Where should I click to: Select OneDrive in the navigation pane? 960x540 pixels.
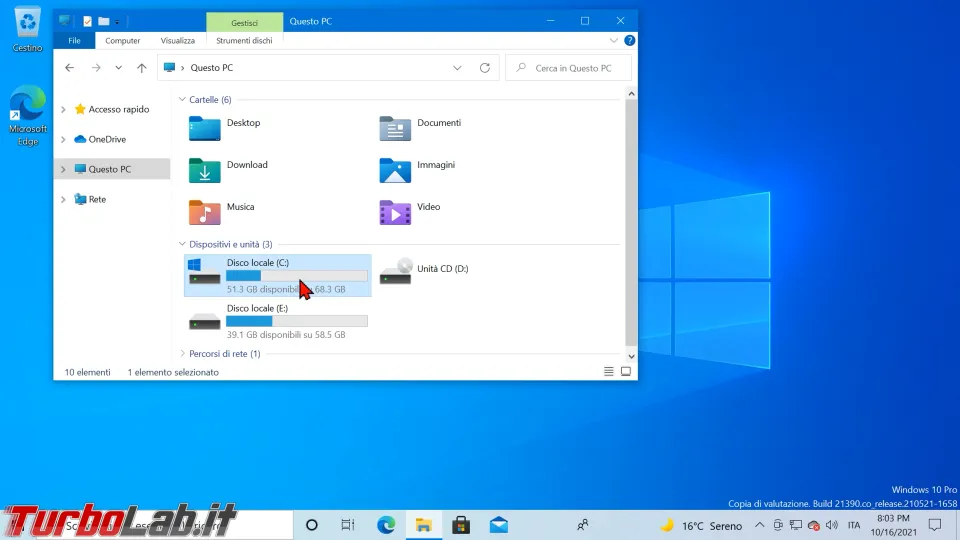pos(107,139)
